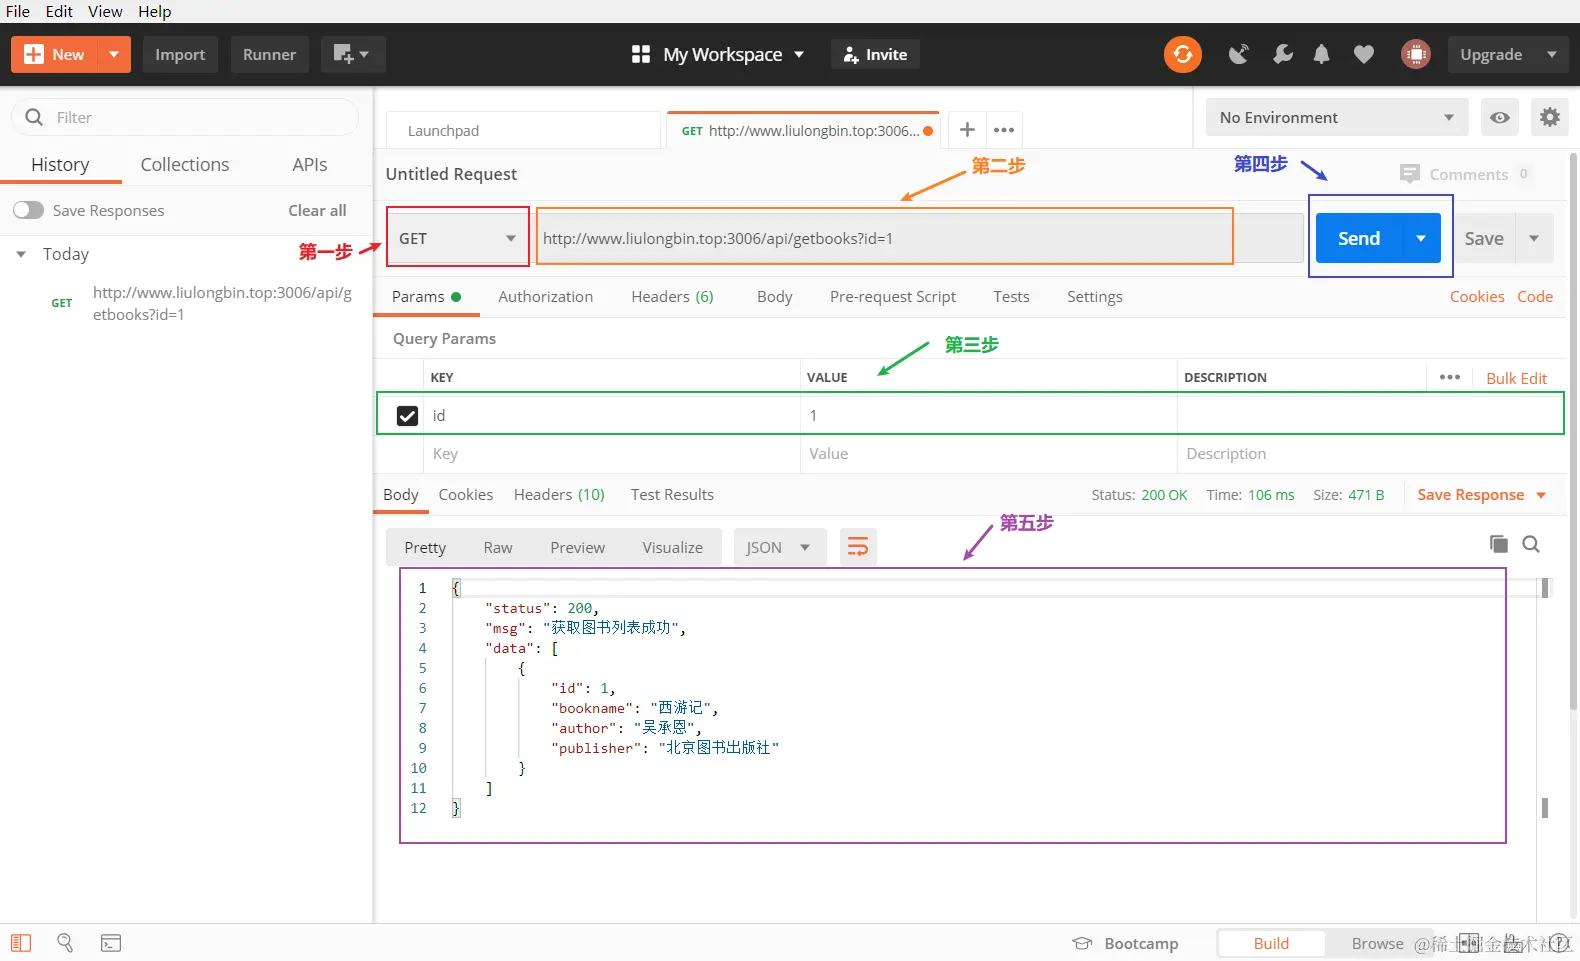Switch to the APIs sidebar tab
This screenshot has width=1580, height=961.
310,164
